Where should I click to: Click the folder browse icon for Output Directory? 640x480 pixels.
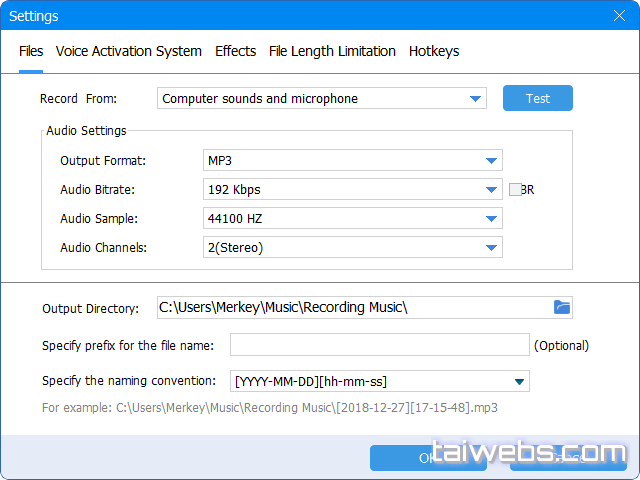562,307
